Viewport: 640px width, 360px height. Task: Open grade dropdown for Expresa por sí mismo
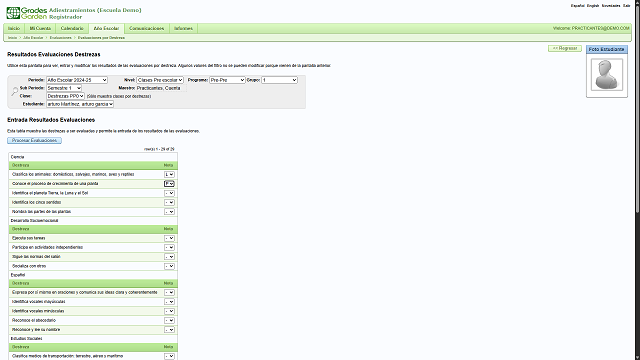(169, 292)
